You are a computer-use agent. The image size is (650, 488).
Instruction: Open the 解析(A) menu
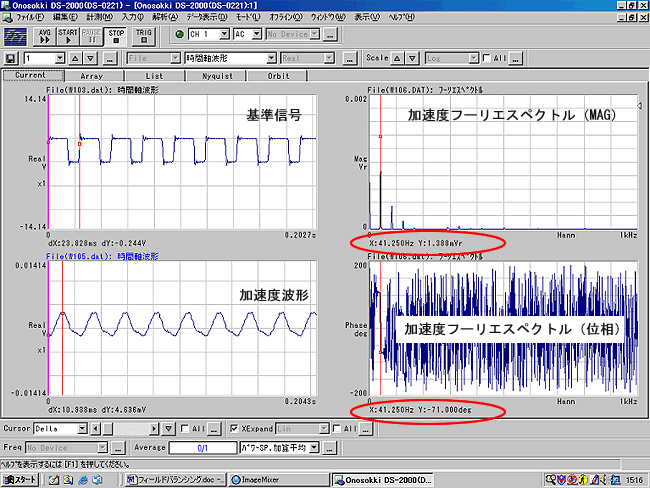pyautogui.click(x=165, y=17)
